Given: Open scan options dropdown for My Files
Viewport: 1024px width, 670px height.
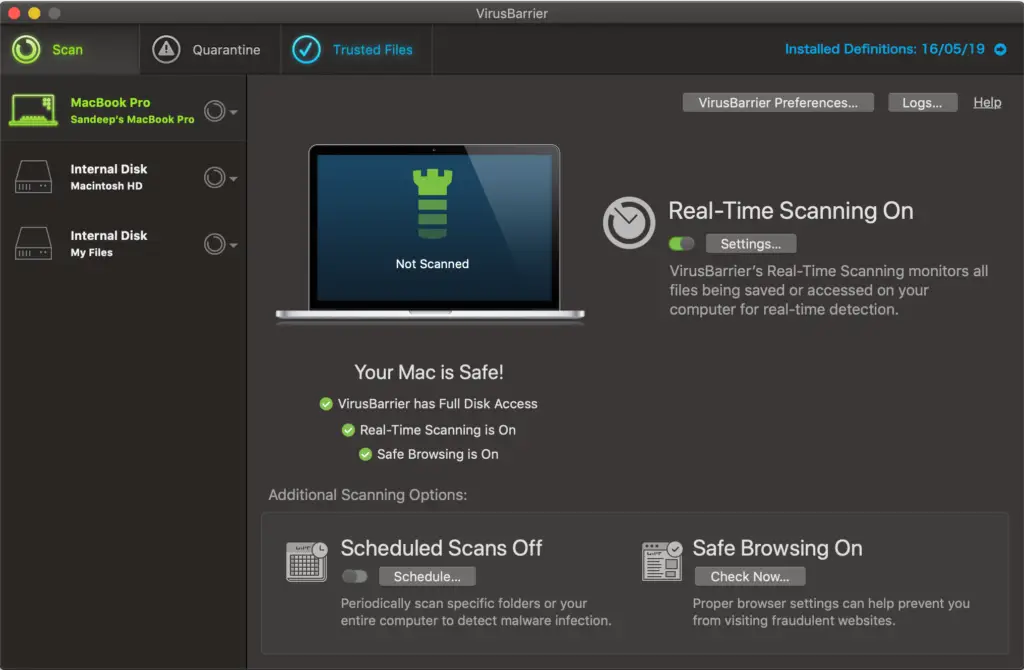Looking at the screenshot, I should tap(233, 245).
